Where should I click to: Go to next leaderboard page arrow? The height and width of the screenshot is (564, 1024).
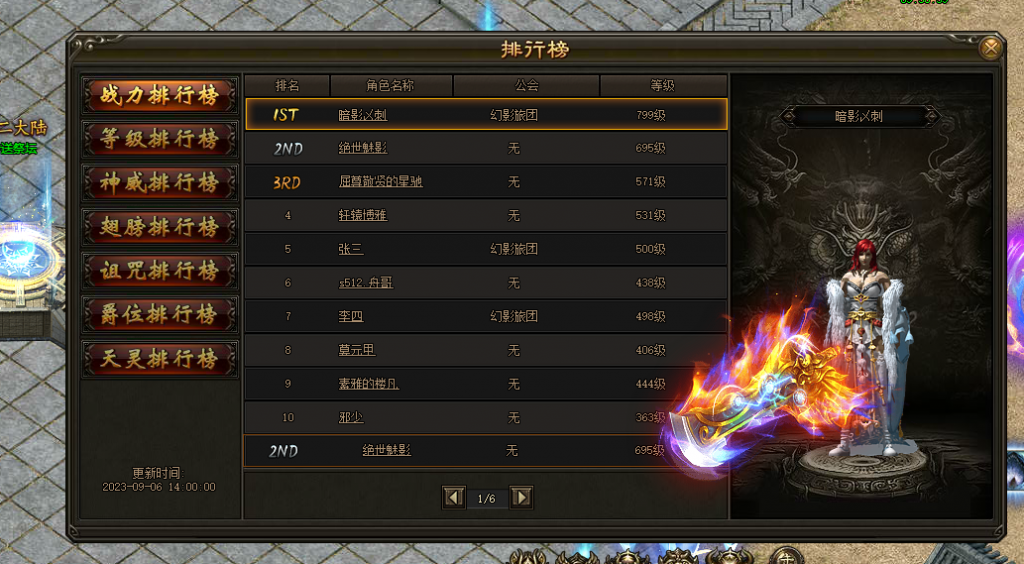click(x=521, y=498)
